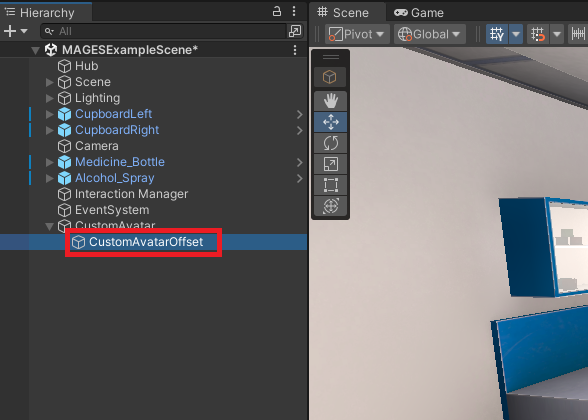The width and height of the screenshot is (588, 420).
Task: Select the Rotate tool
Action: 330,143
